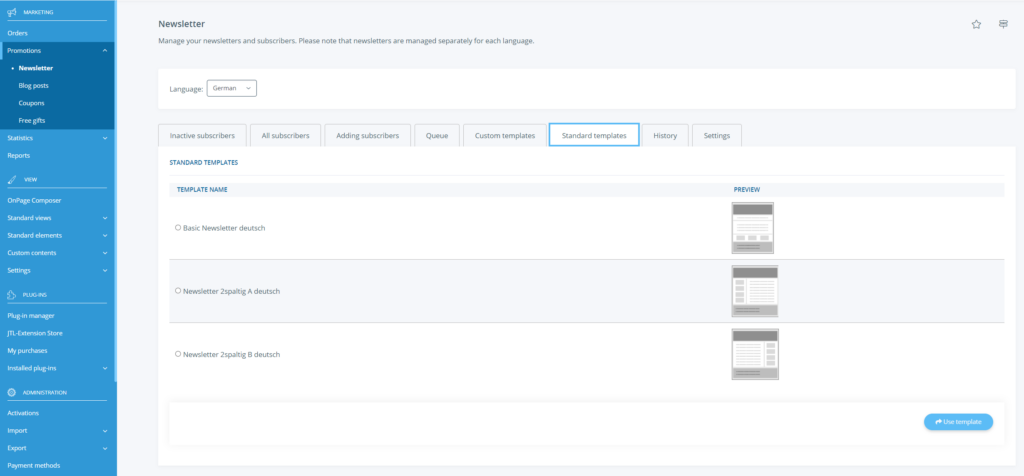Click the Newsletter 2spaltig B preview thumbnail
Viewport: 1024px width, 476px height.
(x=755, y=354)
